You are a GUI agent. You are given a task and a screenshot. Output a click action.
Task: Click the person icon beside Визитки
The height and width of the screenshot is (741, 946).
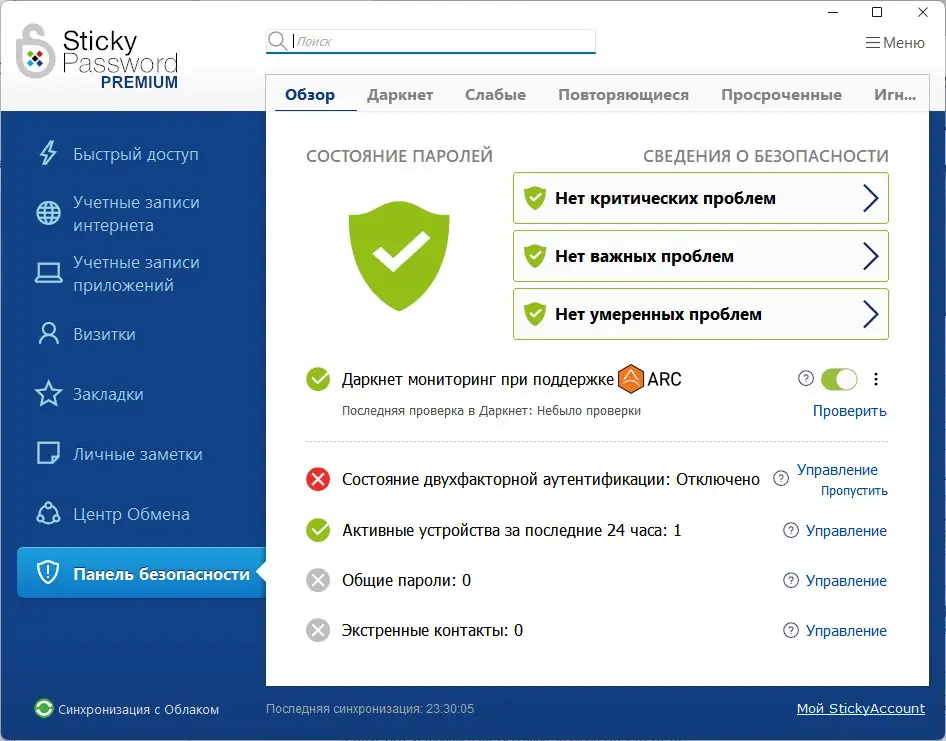48,333
